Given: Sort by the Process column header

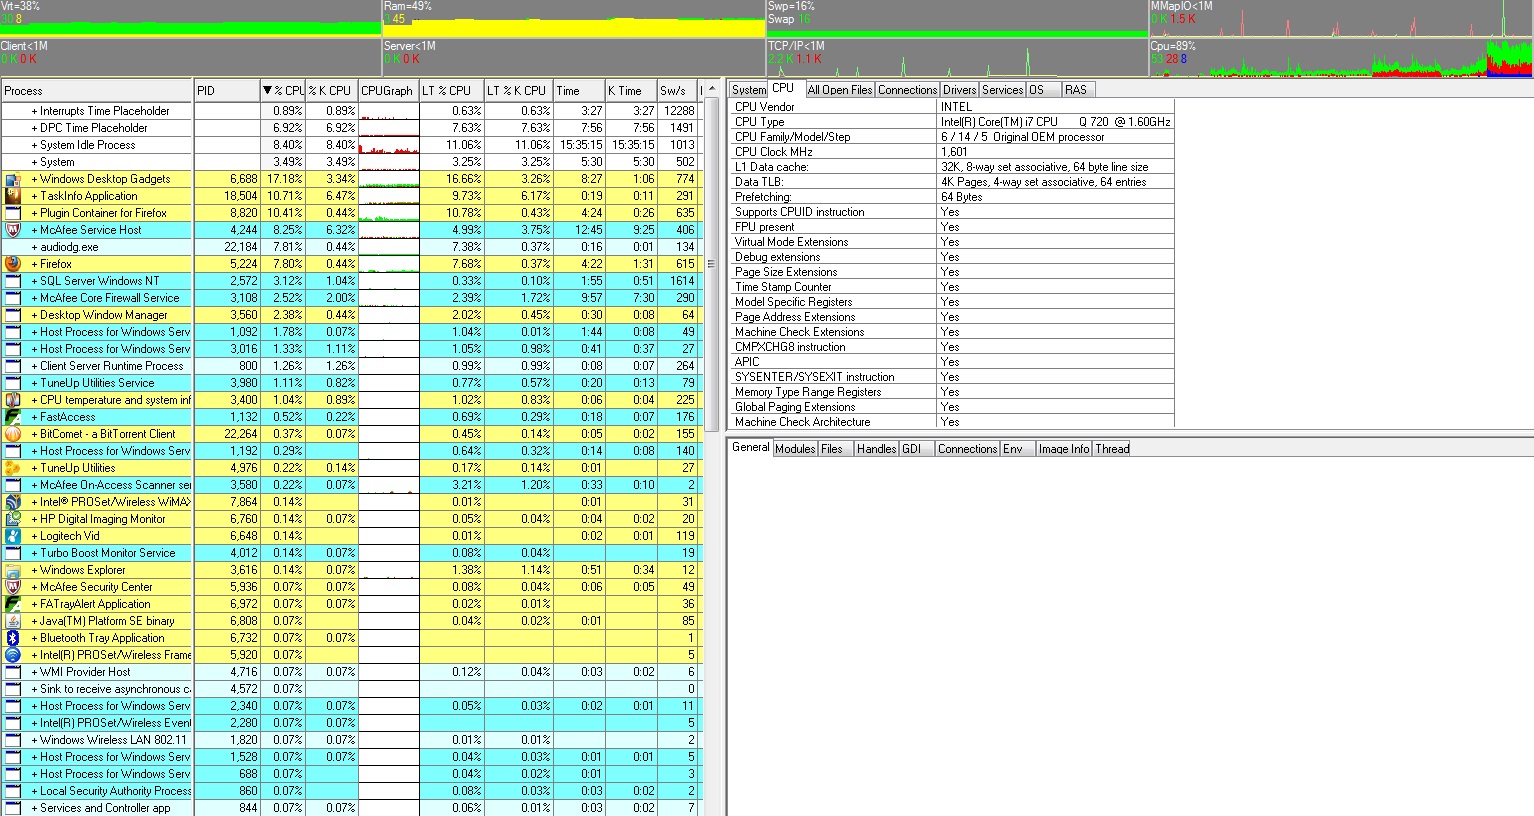Looking at the screenshot, I should (96, 91).
